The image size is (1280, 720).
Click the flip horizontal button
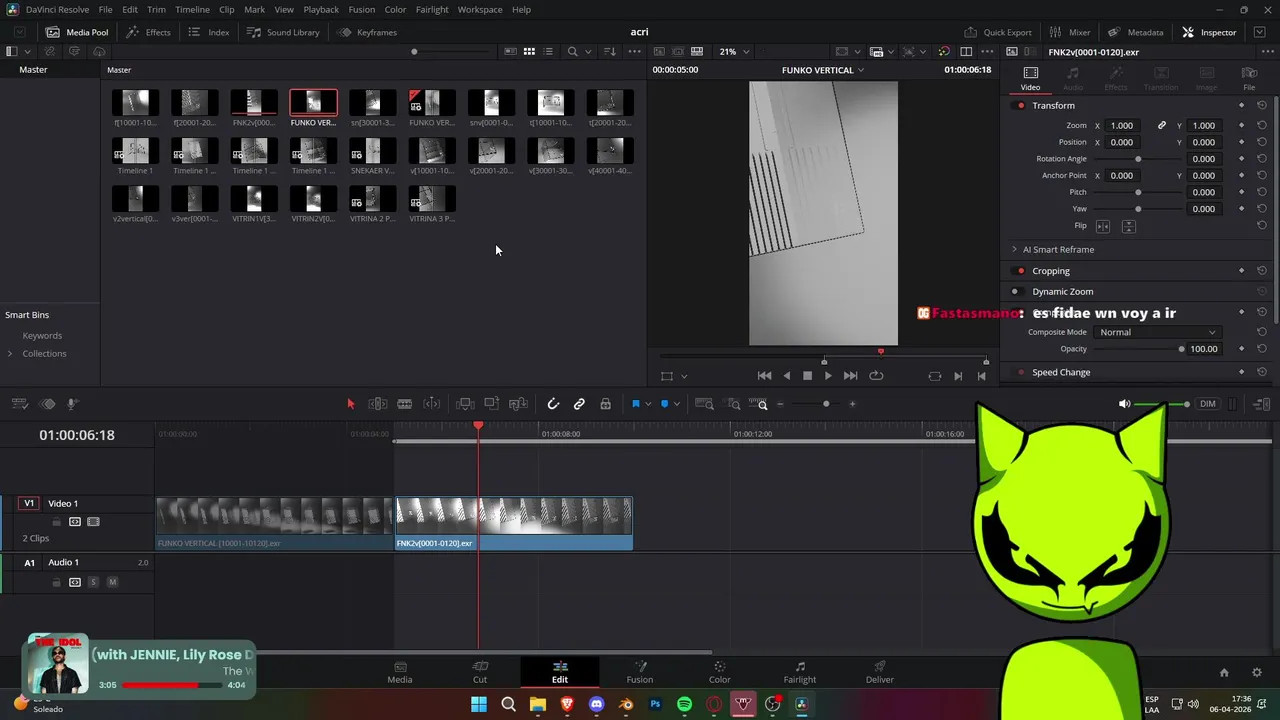pyautogui.click(x=1103, y=226)
